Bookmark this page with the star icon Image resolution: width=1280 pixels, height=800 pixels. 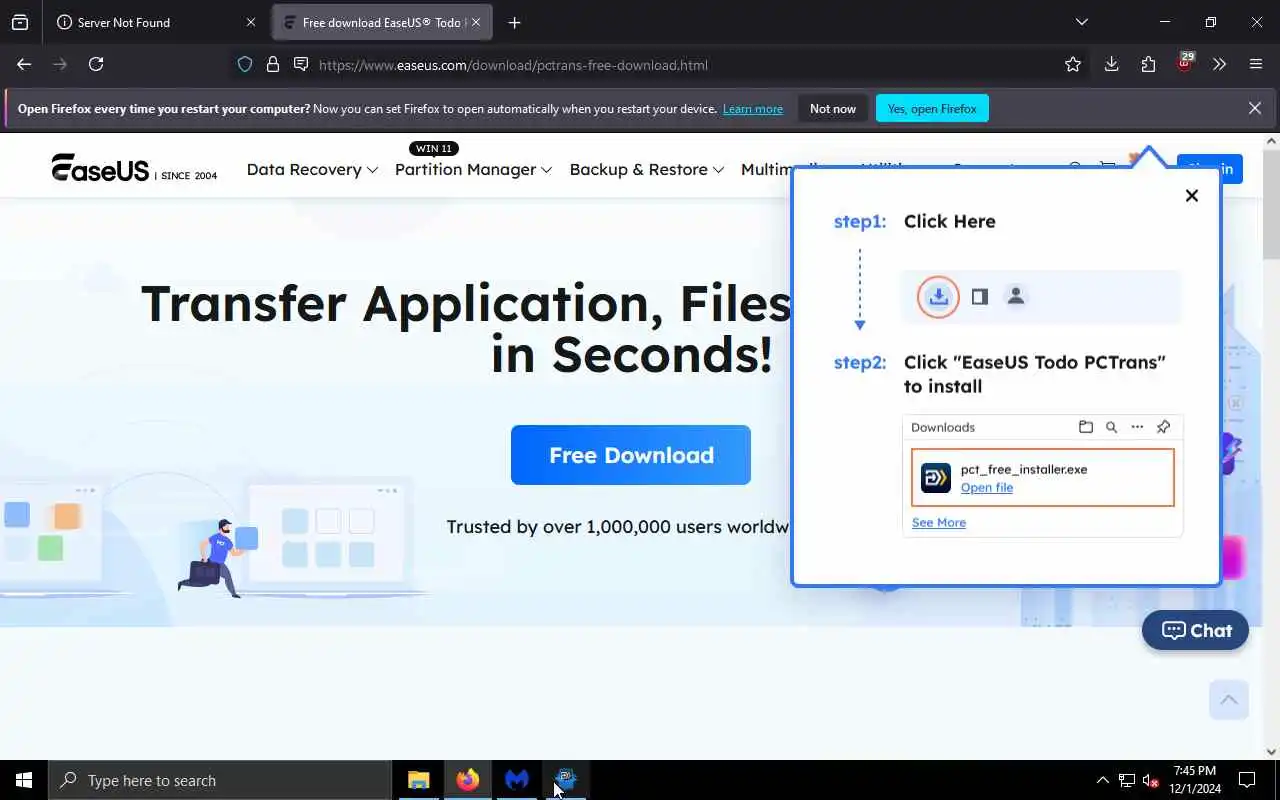[x=1073, y=64]
